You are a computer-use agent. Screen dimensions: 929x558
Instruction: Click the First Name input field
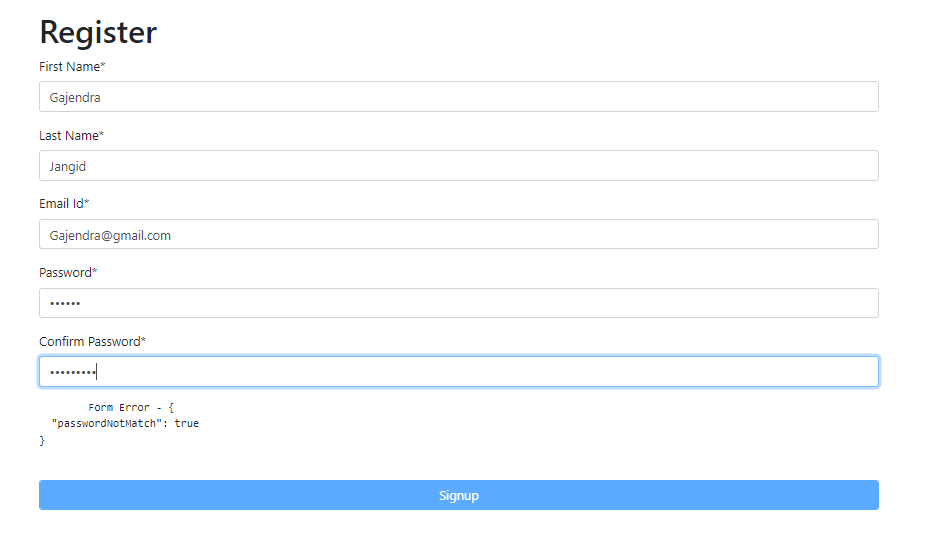click(458, 97)
